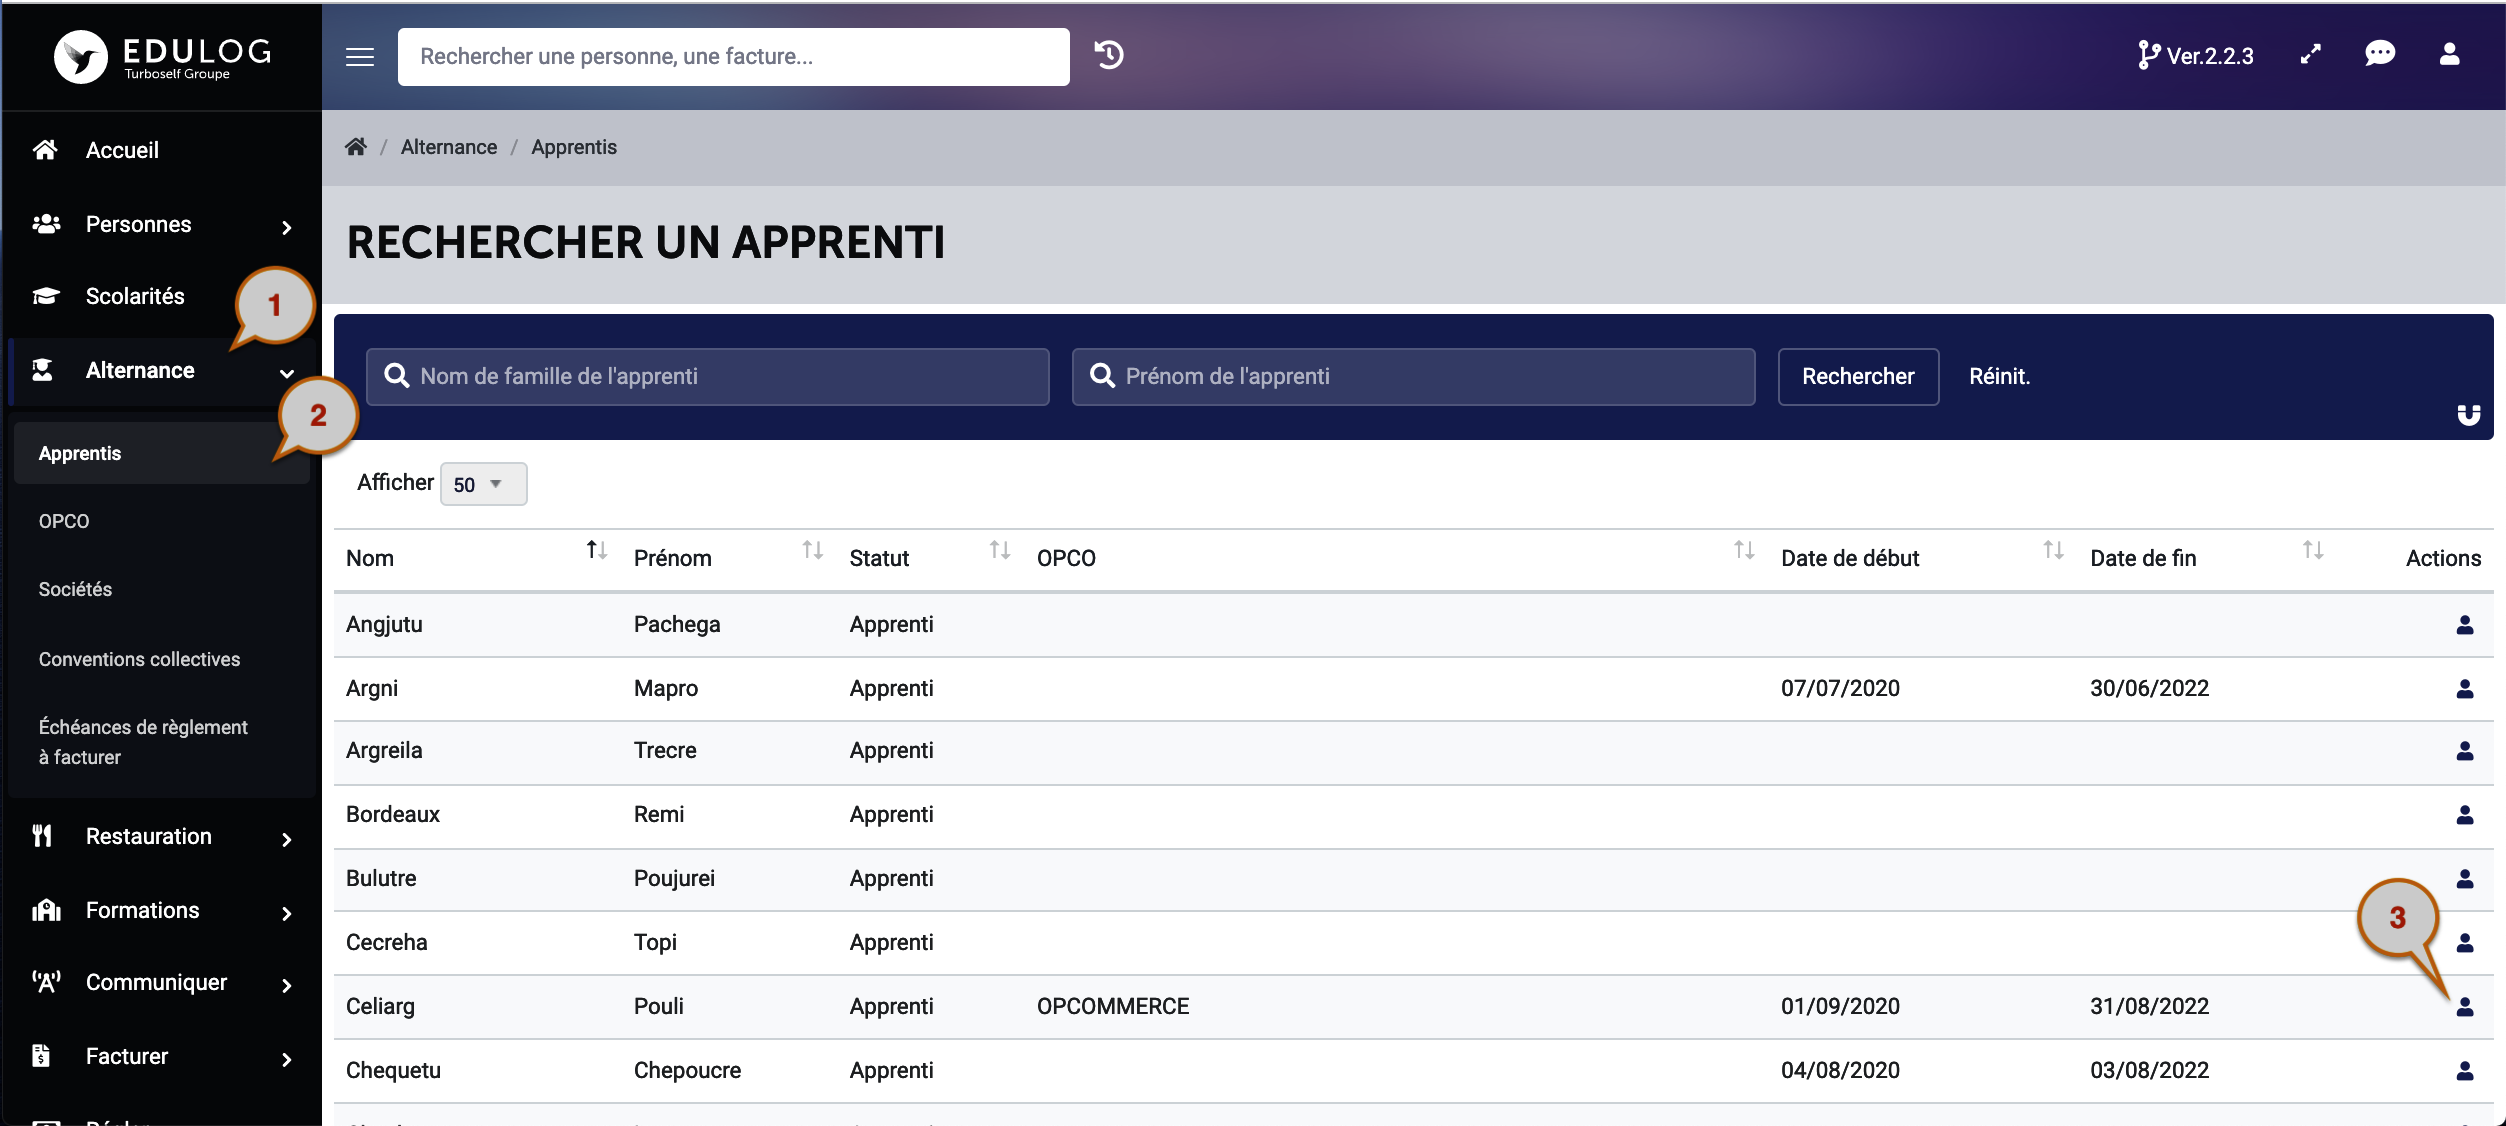Click the name Angjutu
2506x1126 pixels.
point(384,624)
